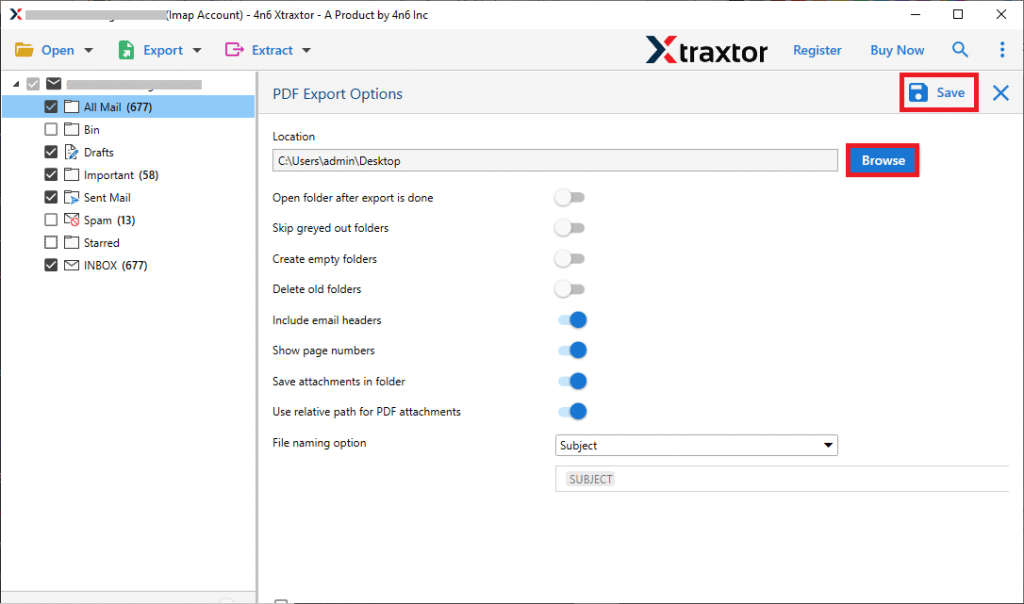This screenshot has height=604, width=1024.
Task: Click the Bin folder icon
Action: click(x=71, y=129)
